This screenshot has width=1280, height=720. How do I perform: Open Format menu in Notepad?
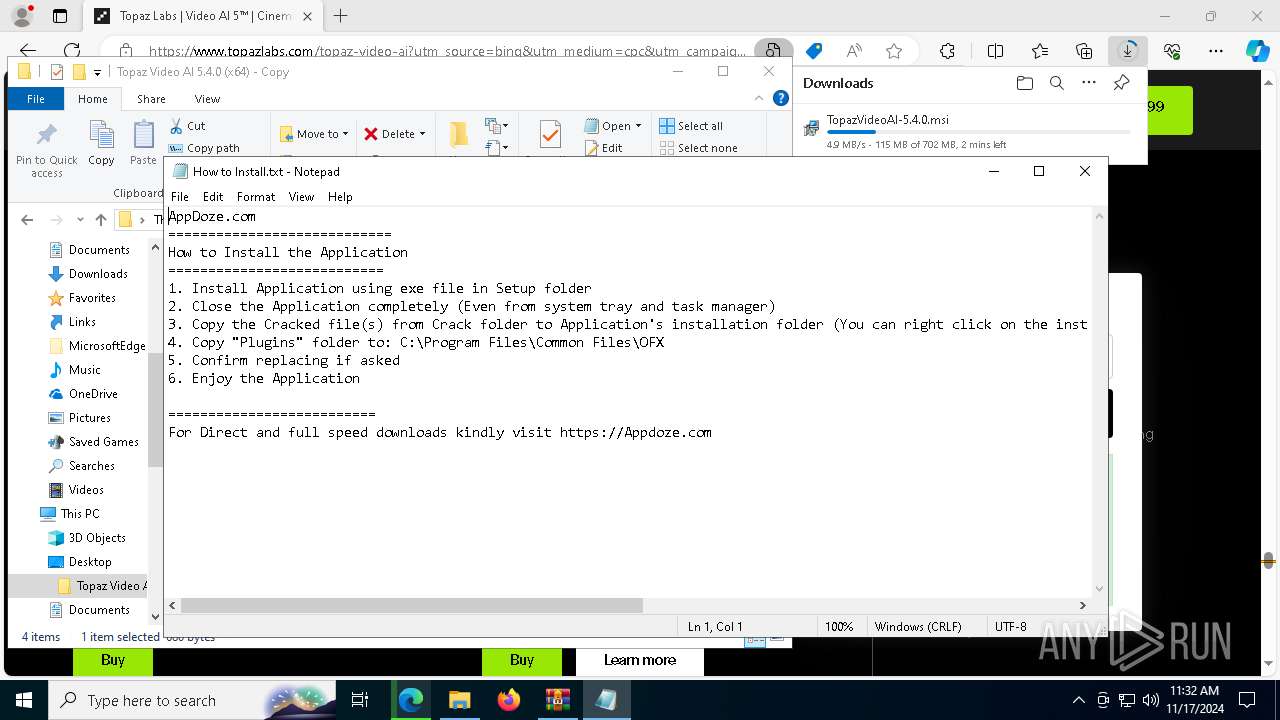click(256, 197)
